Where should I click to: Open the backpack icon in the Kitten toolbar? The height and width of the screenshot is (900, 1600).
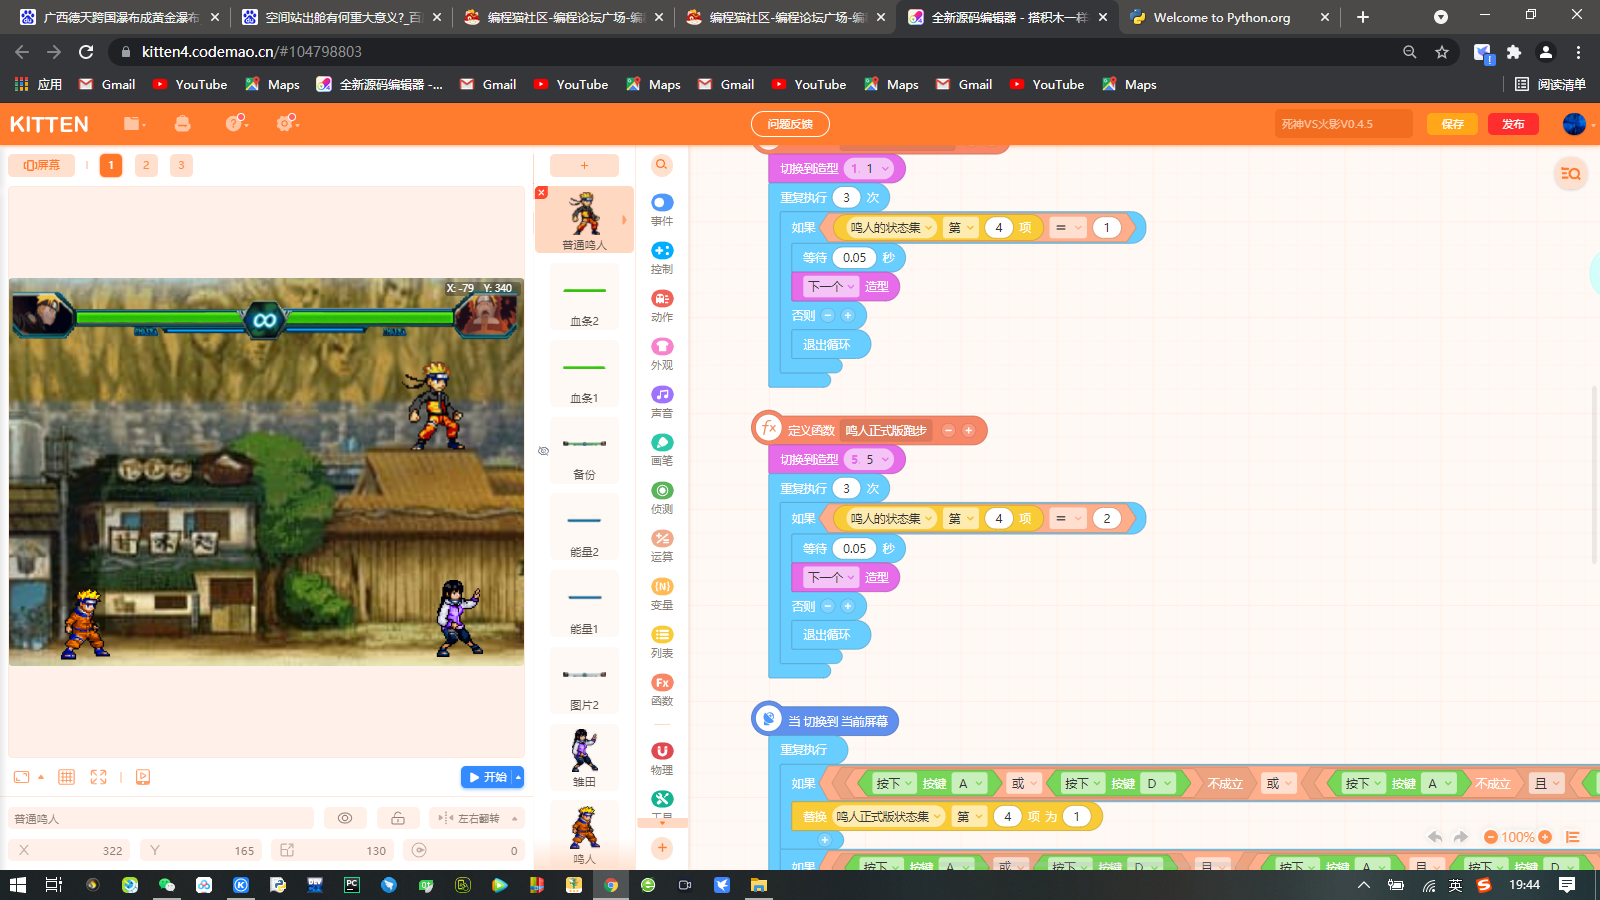[182, 123]
